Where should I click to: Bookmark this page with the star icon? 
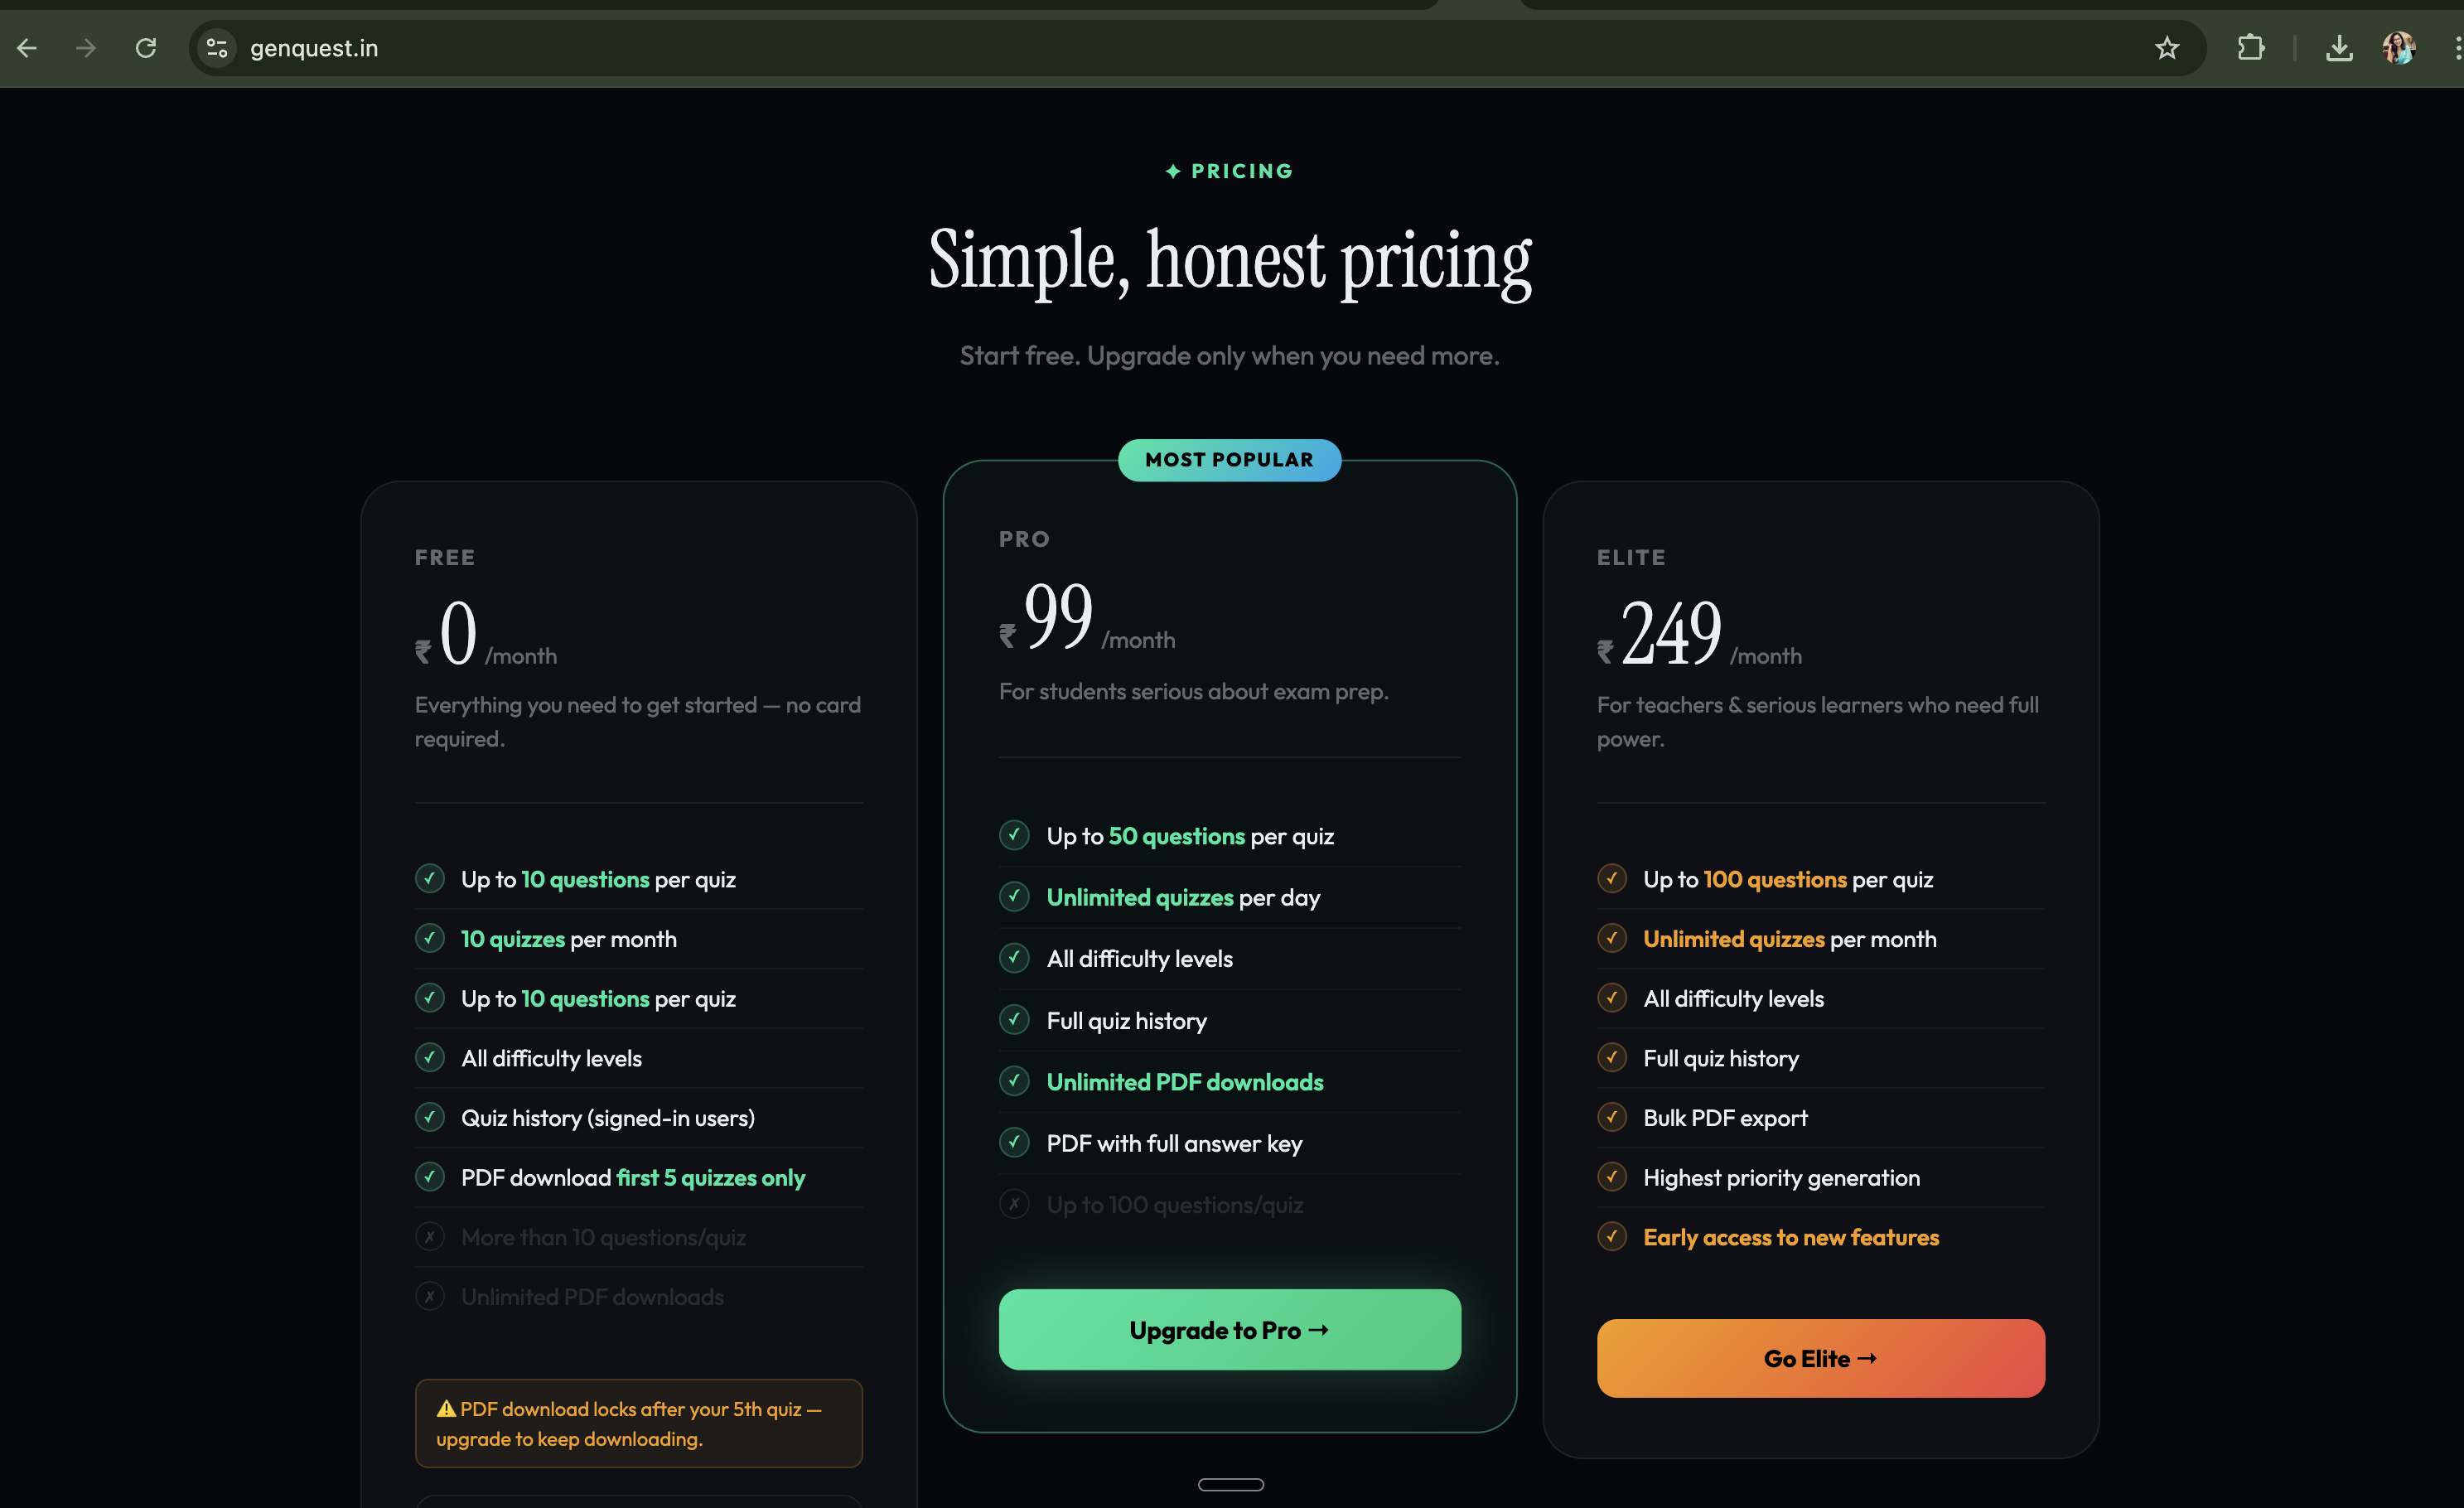(2167, 48)
